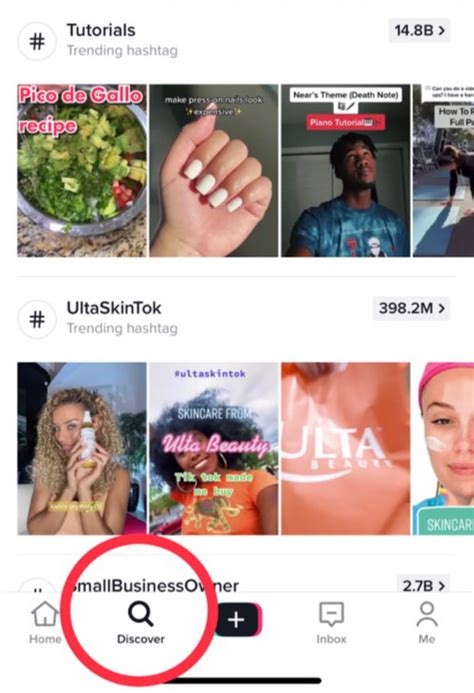The image size is (474, 693).
Task: Open the pink headband skincare video
Action: coord(443,449)
